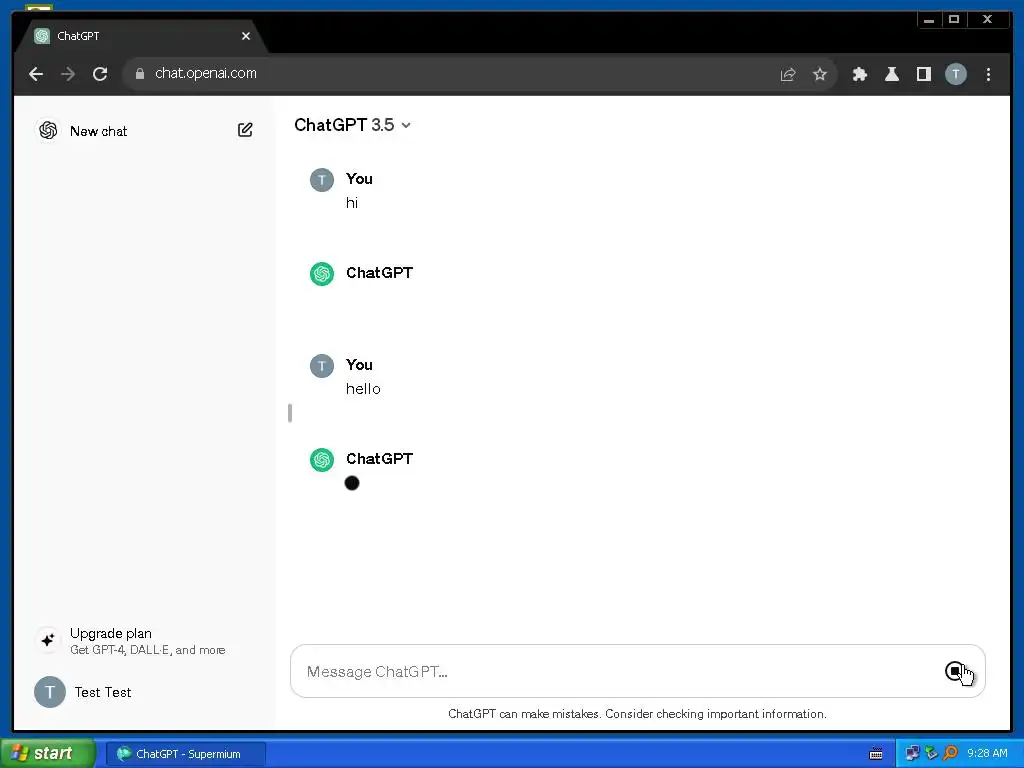The width and height of the screenshot is (1024, 768).
Task: Click the 9:28 AM system clock
Action: [x=987, y=754]
